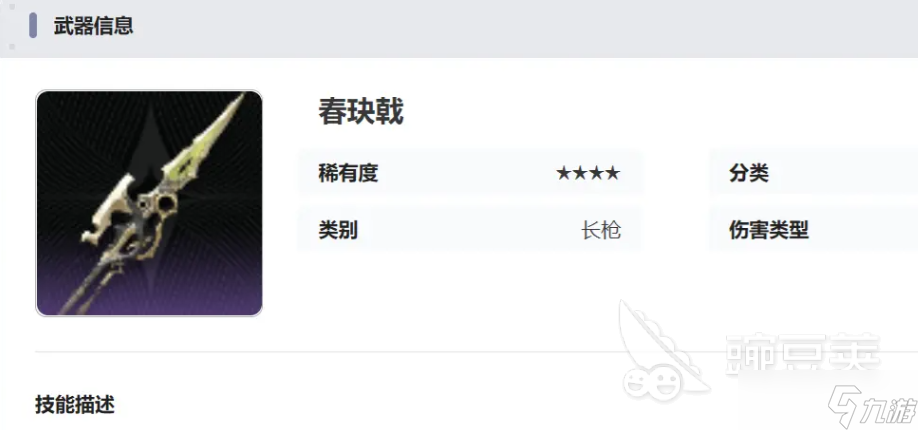
Task: Click the 伤害类型 field label
Action: [769, 230]
